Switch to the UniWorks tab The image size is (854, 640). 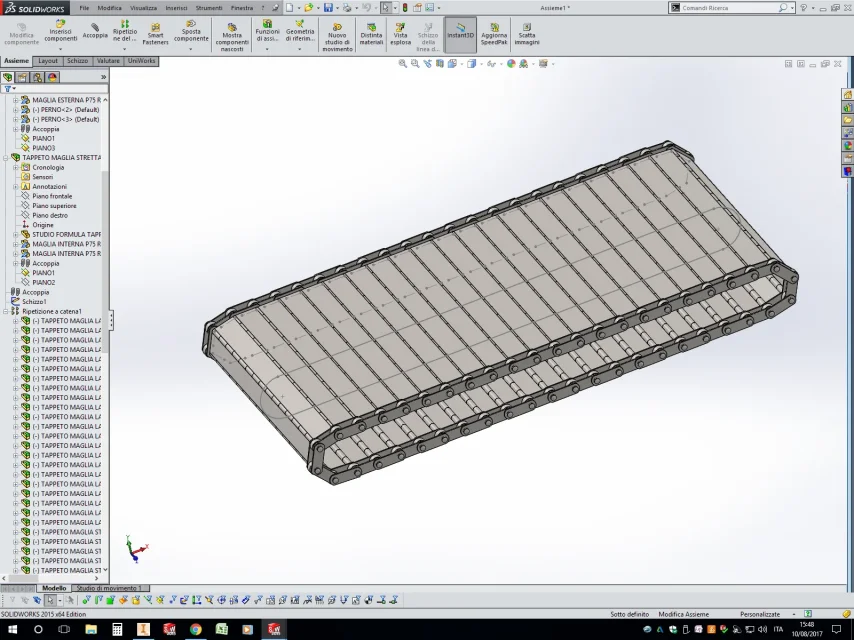click(x=142, y=61)
